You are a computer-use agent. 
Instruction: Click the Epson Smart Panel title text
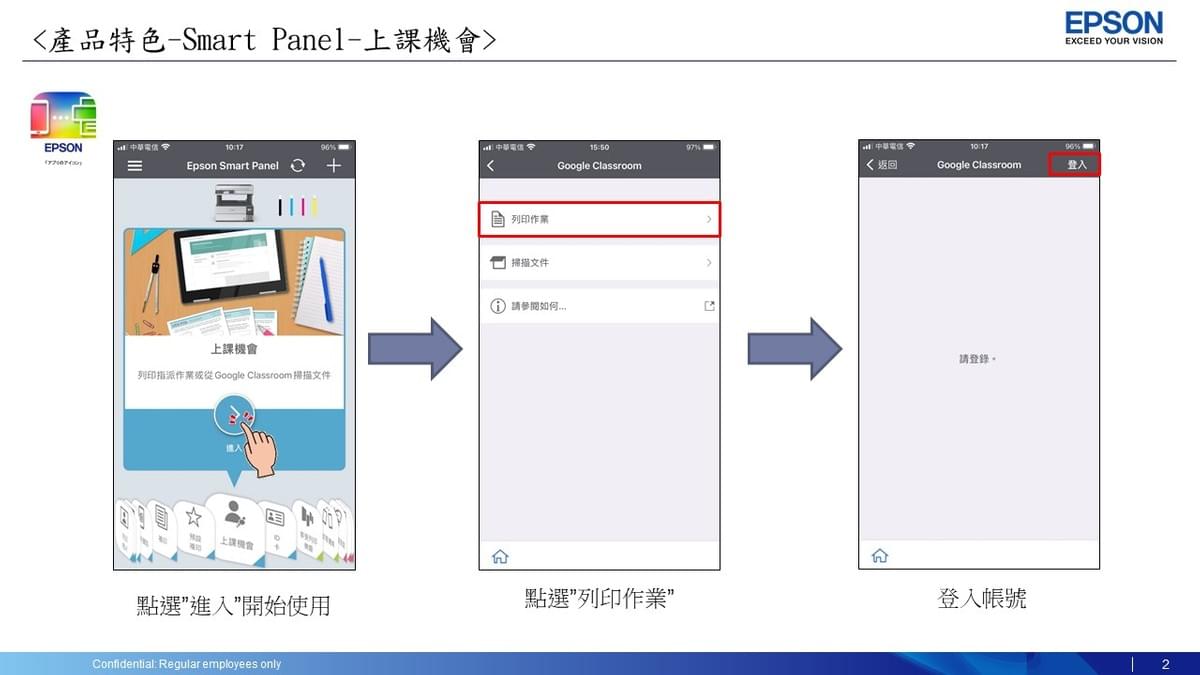[233, 166]
